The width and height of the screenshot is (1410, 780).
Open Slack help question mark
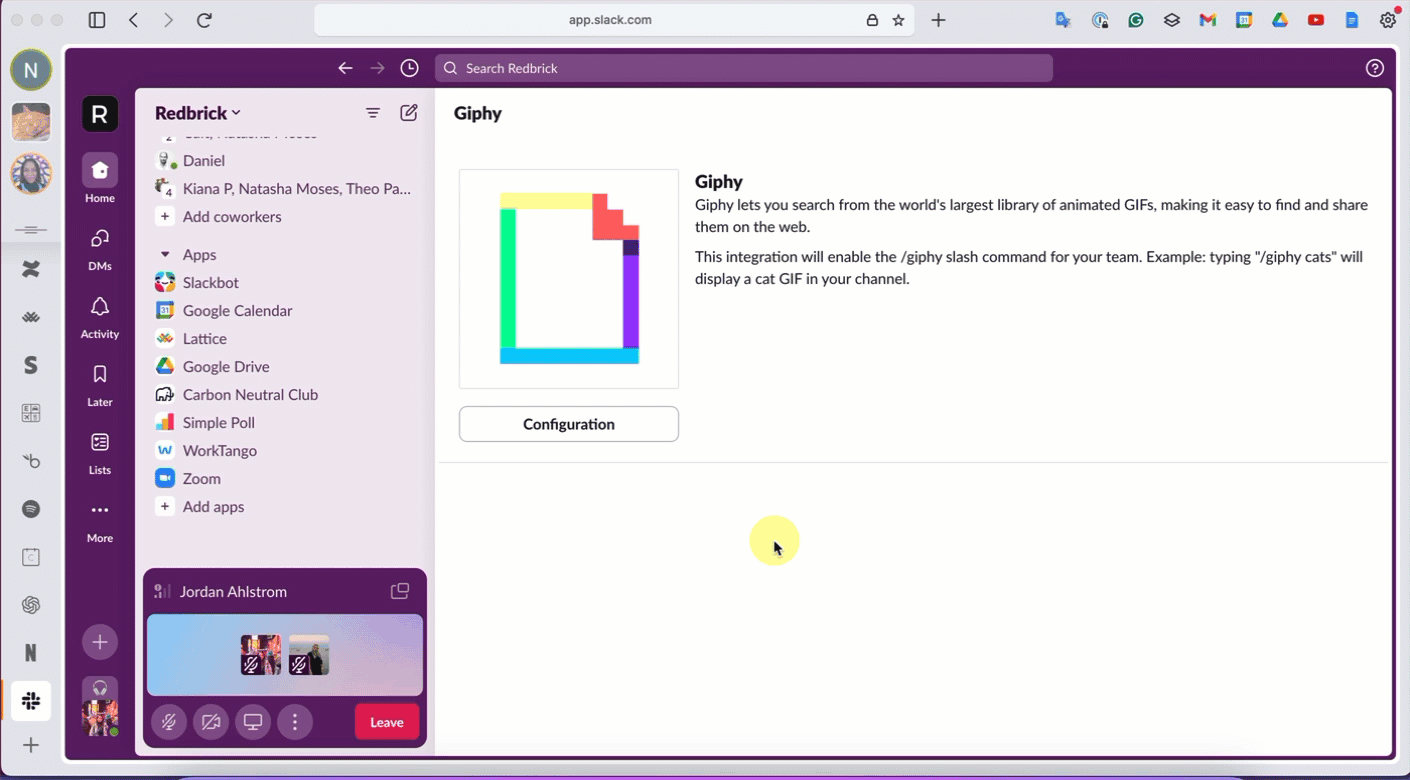pos(1375,68)
